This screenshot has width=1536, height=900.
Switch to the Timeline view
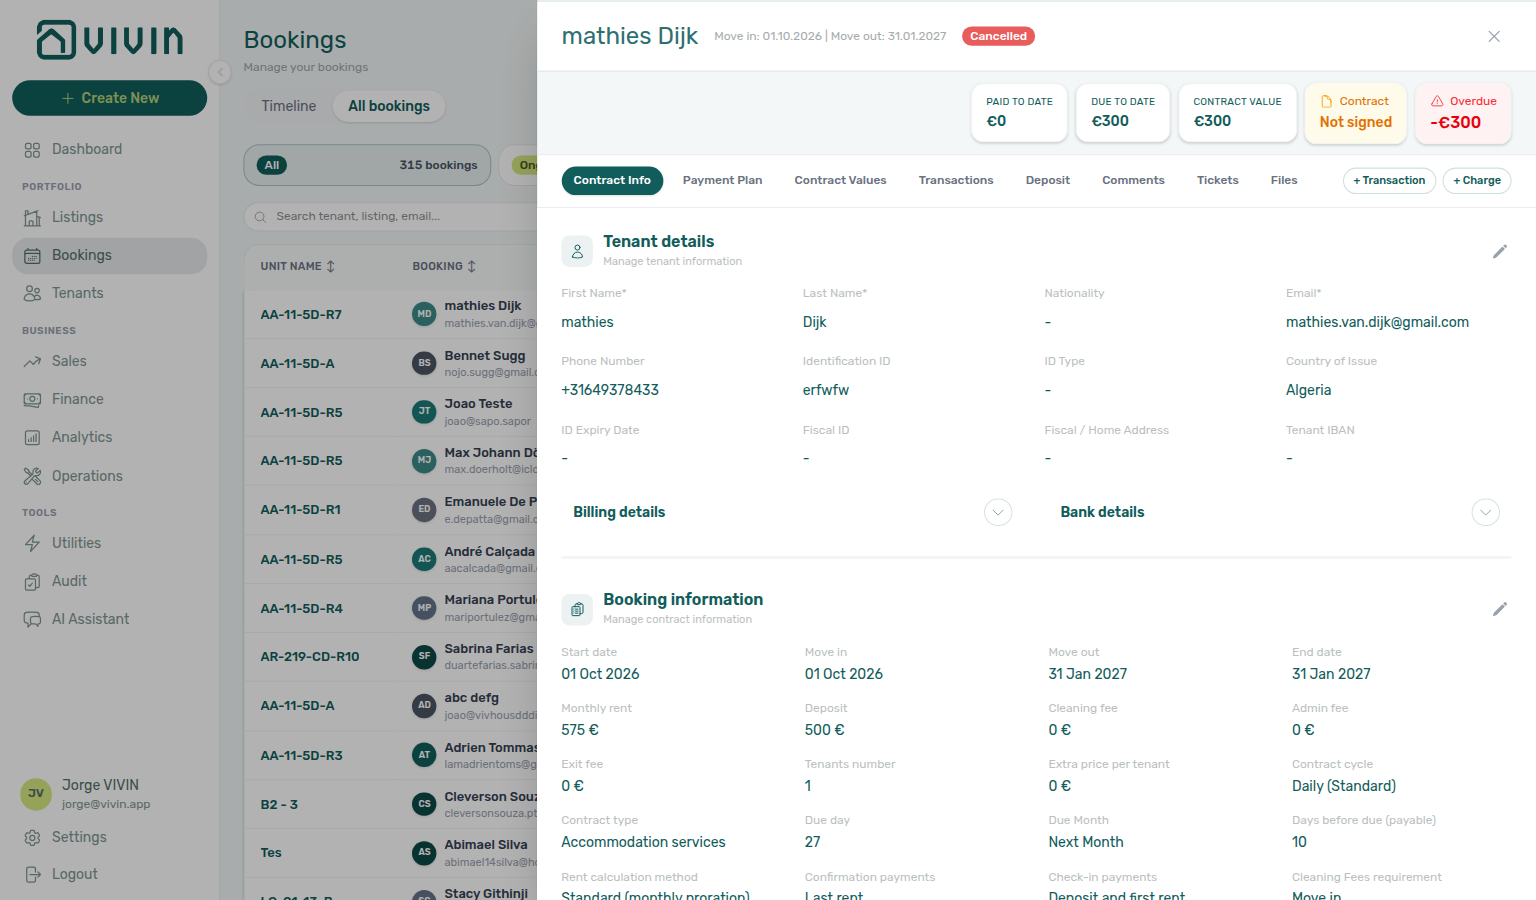288,106
